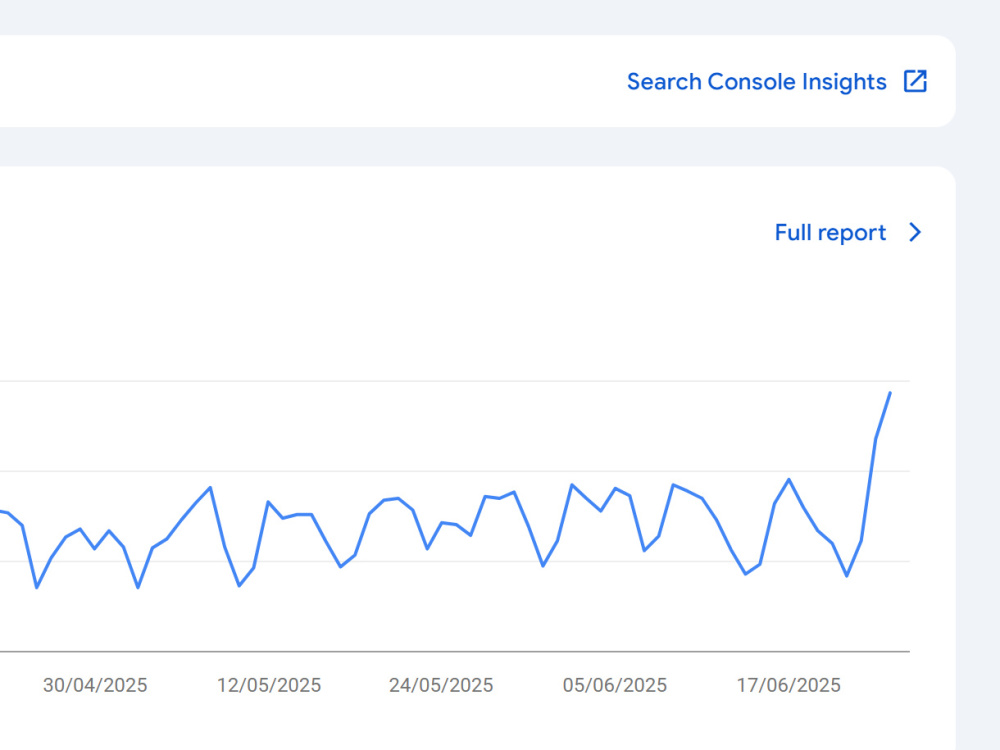The image size is (1000, 750).
Task: Open the Full report link
Action: [830, 233]
